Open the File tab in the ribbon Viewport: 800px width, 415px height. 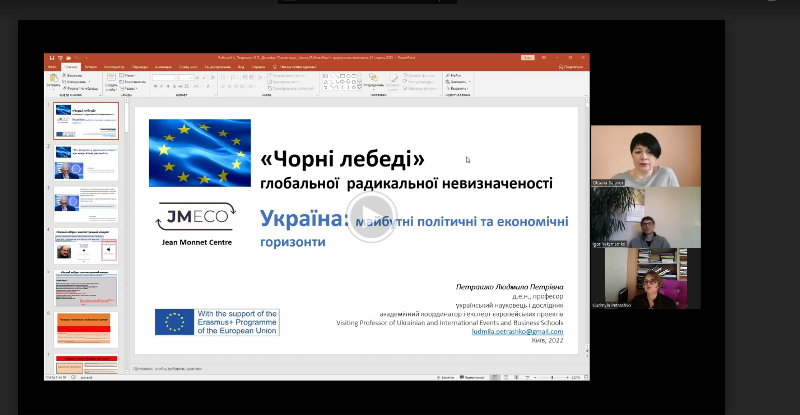54,67
